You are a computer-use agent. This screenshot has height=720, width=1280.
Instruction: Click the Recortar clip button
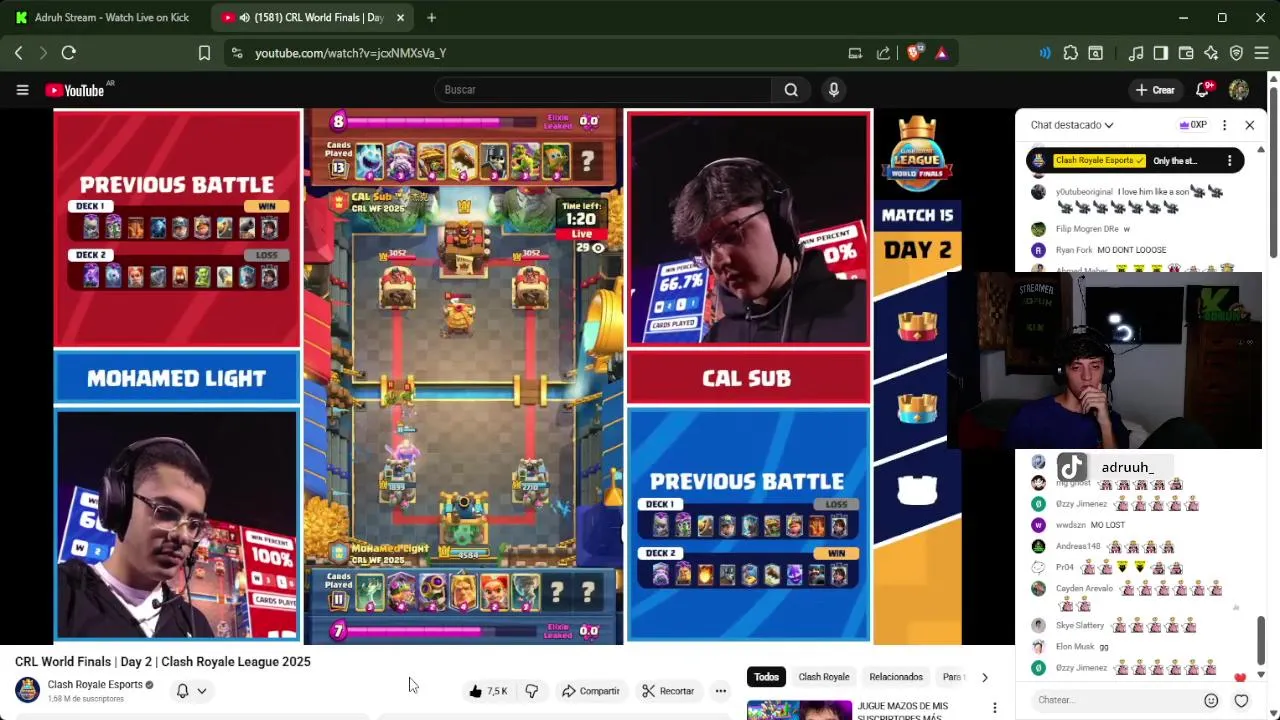[668, 691]
